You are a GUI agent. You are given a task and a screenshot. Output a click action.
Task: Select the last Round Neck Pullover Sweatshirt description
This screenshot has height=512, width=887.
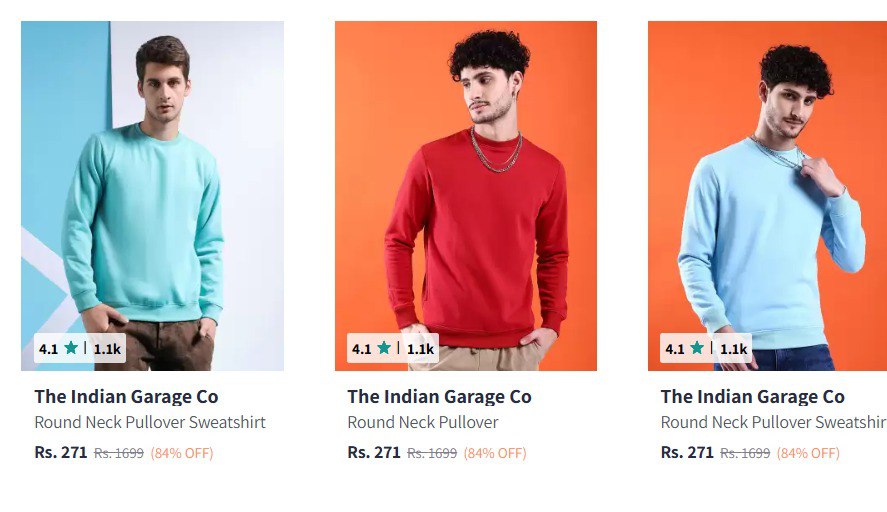coord(773,423)
